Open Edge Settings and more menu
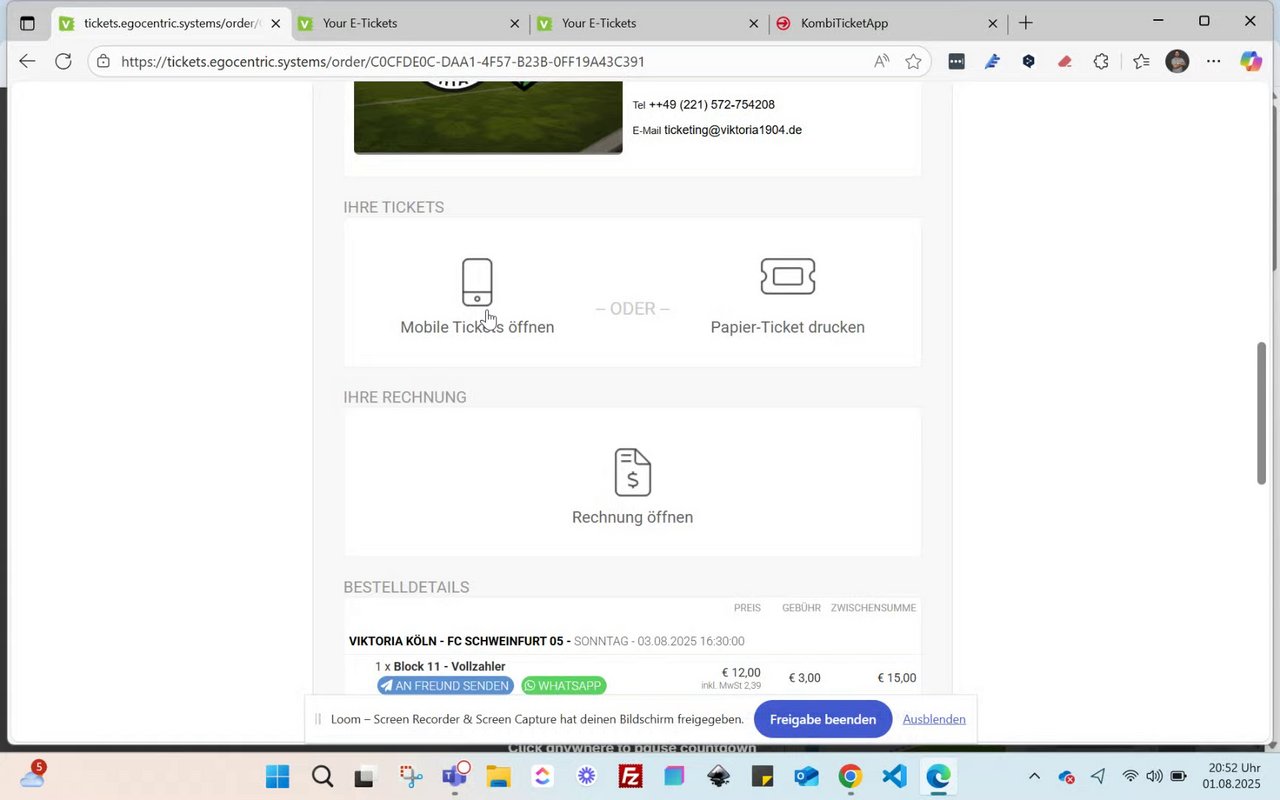The width and height of the screenshot is (1280, 800). click(1213, 61)
